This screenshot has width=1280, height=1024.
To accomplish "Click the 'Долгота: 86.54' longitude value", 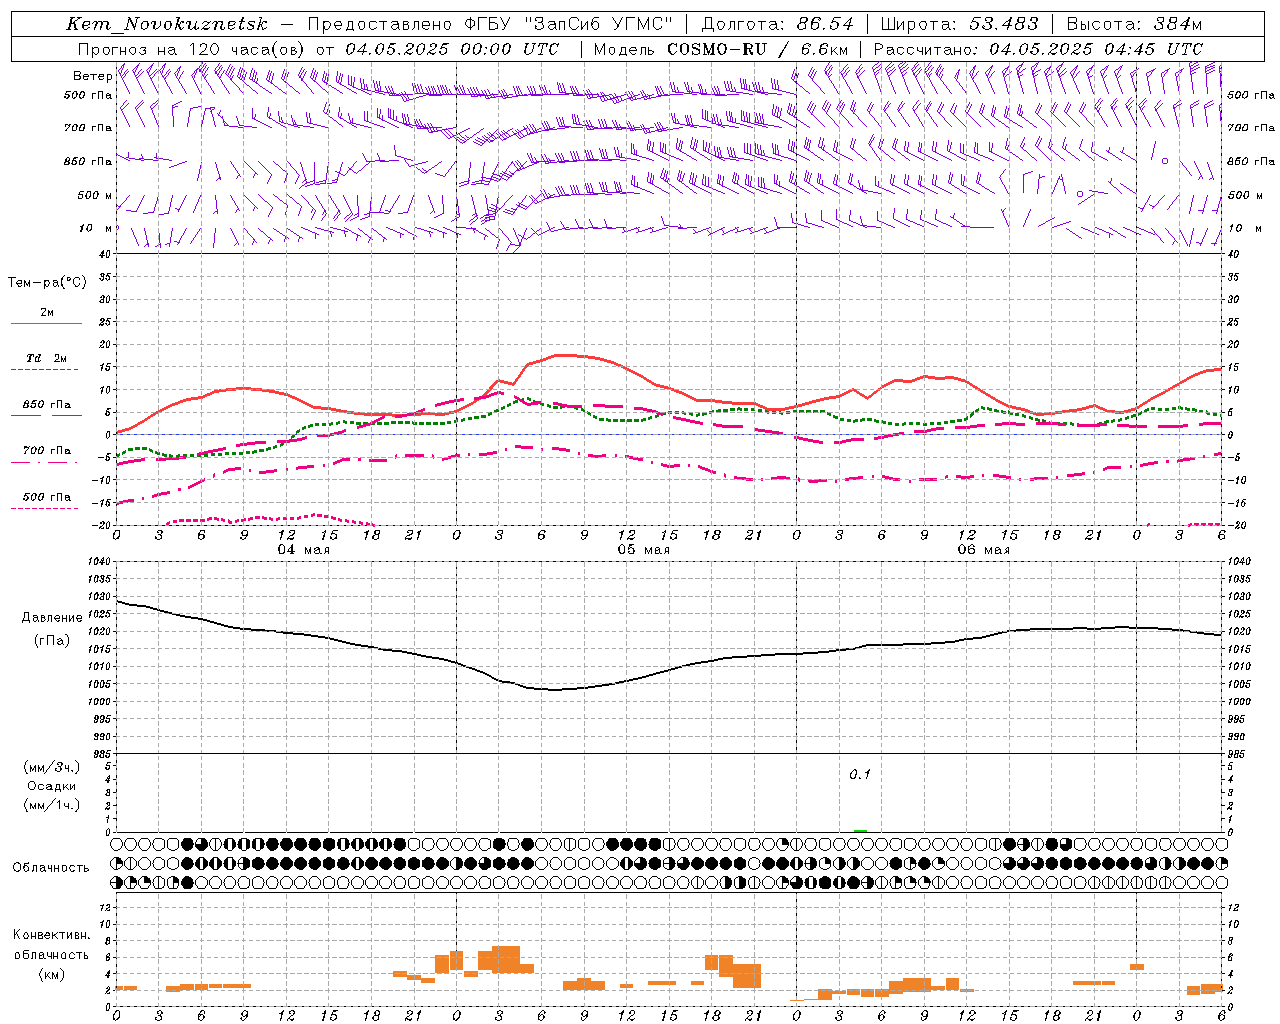I will click(778, 24).
